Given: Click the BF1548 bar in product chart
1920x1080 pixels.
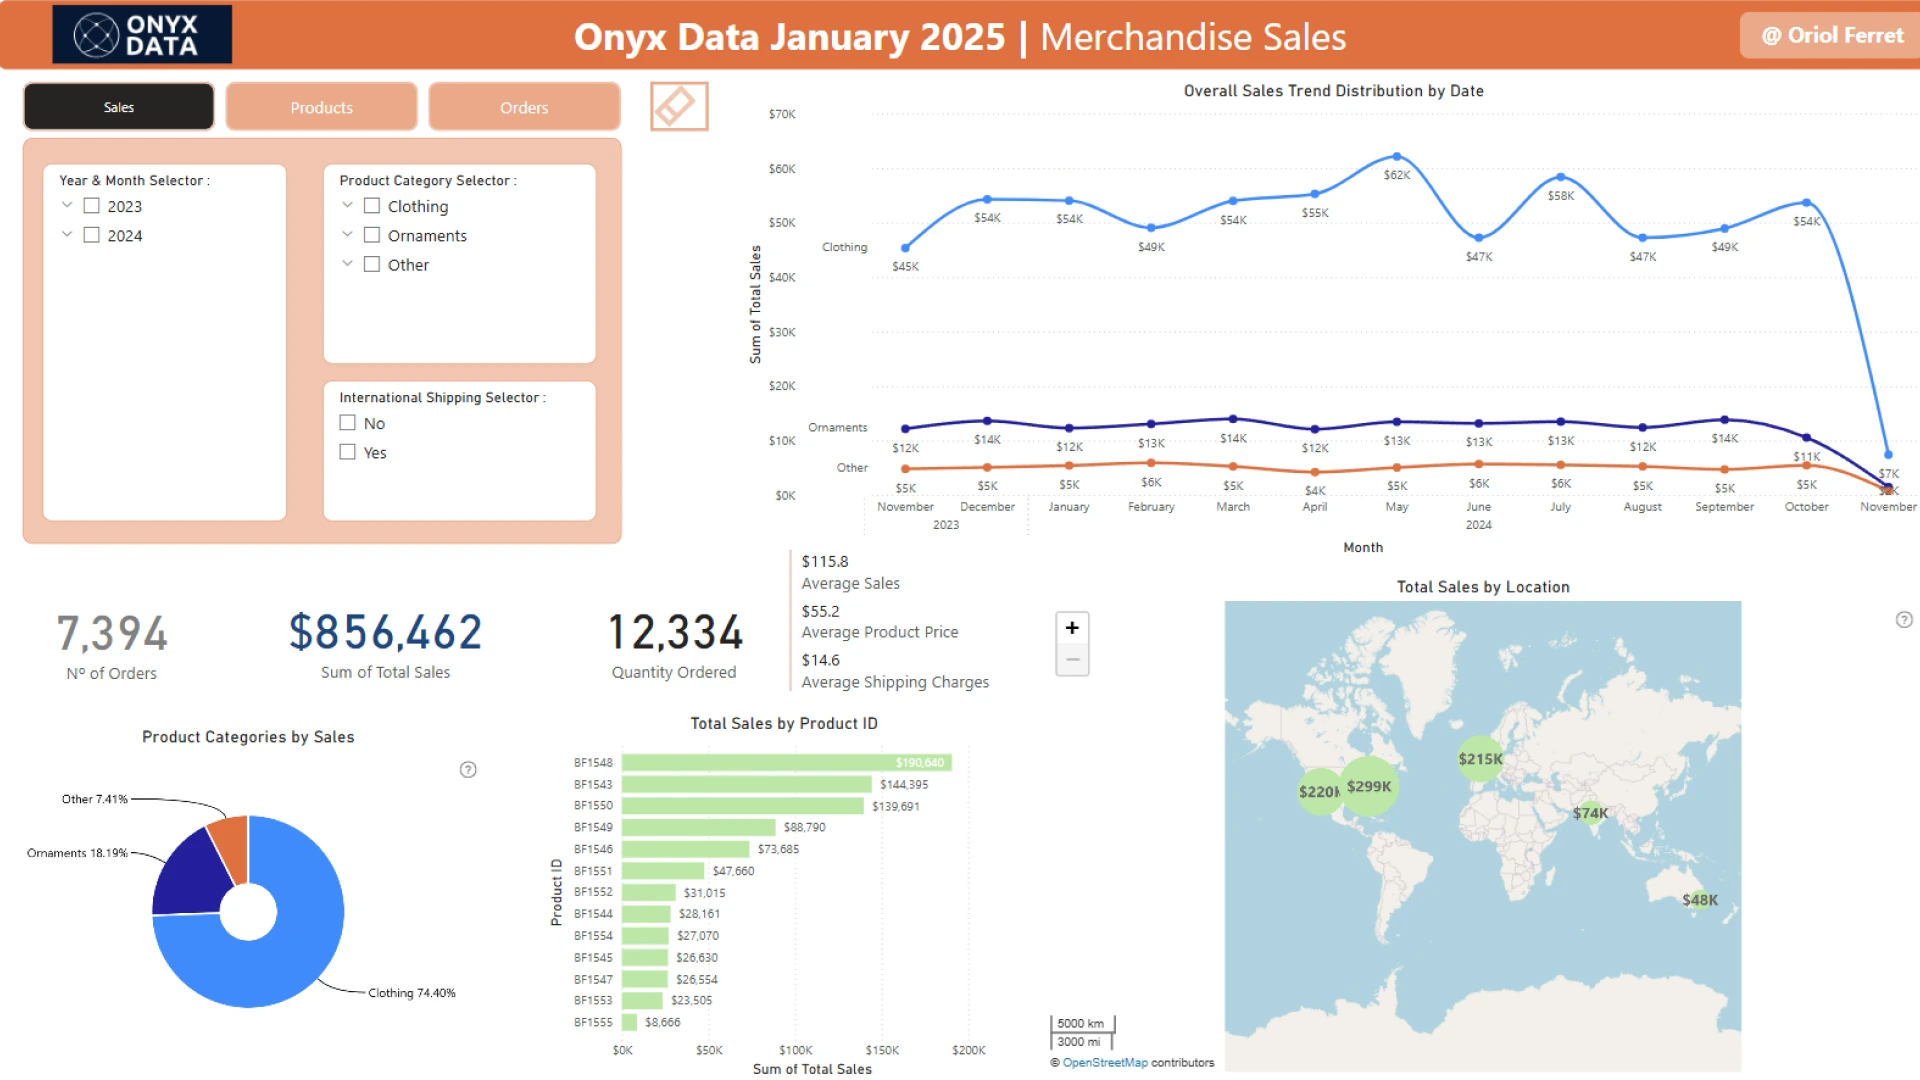Looking at the screenshot, I should pyautogui.click(x=786, y=763).
